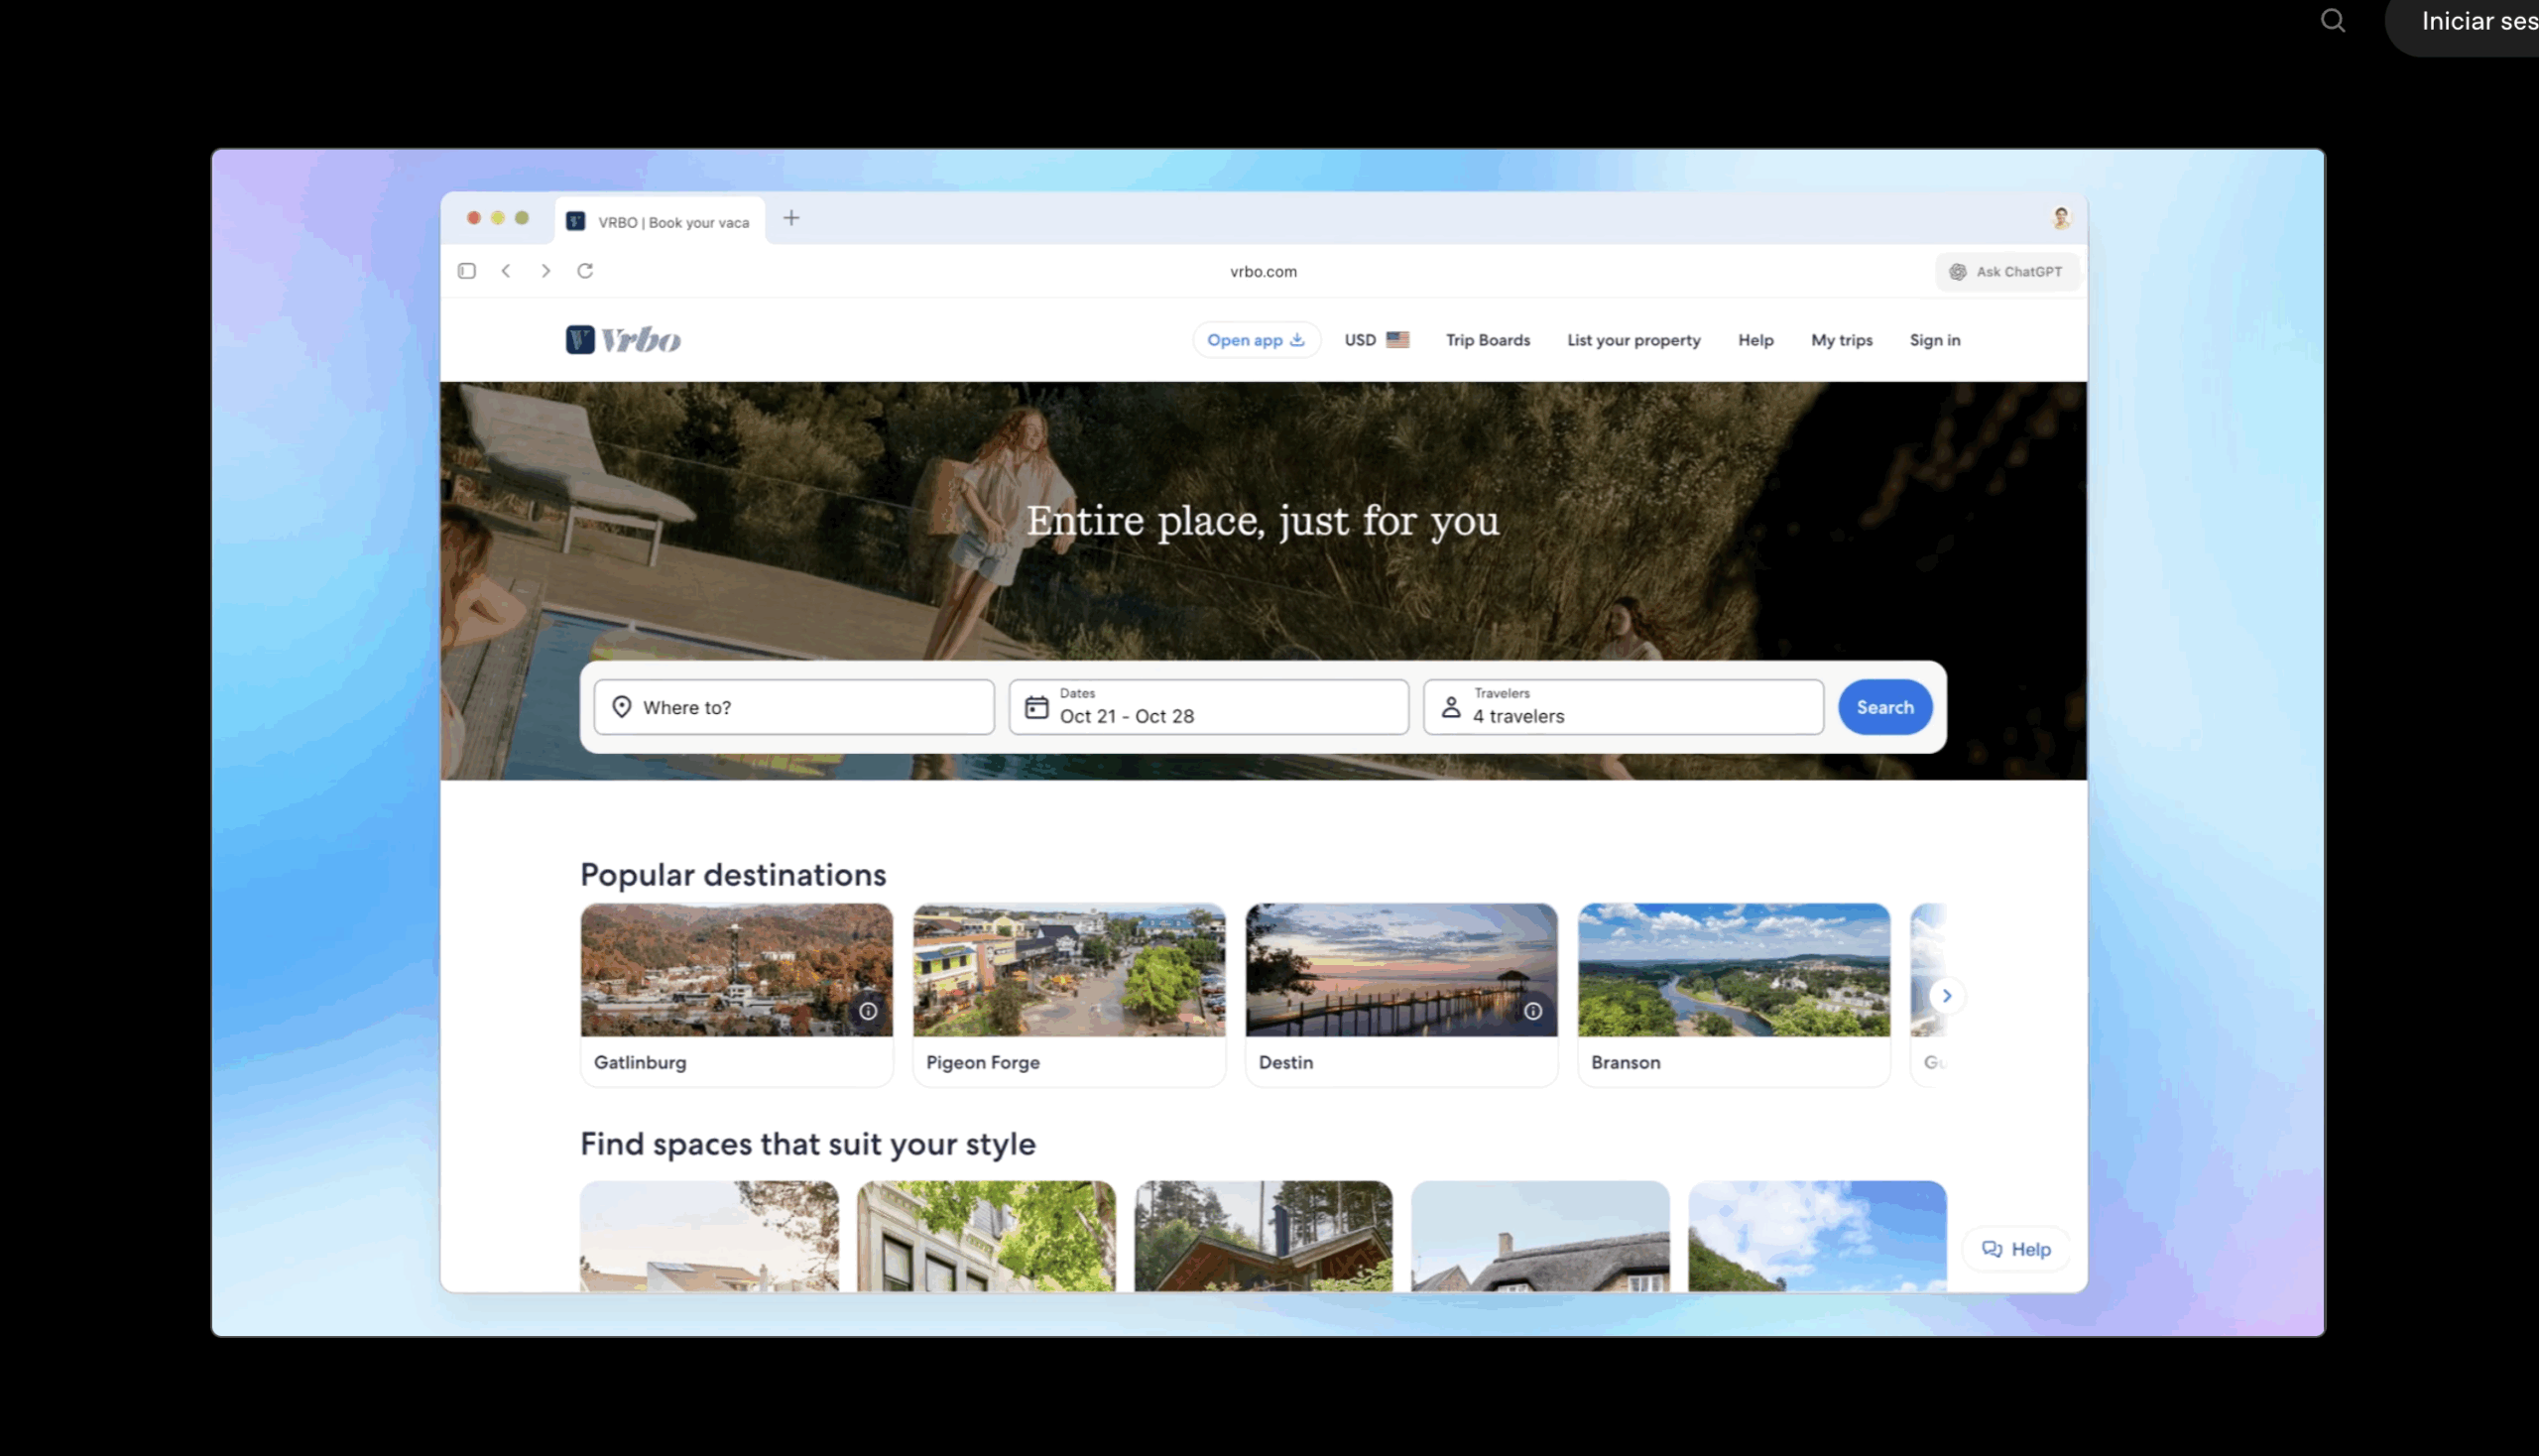Click the search magnifier at top right
The image size is (2539, 1456).
(2332, 21)
